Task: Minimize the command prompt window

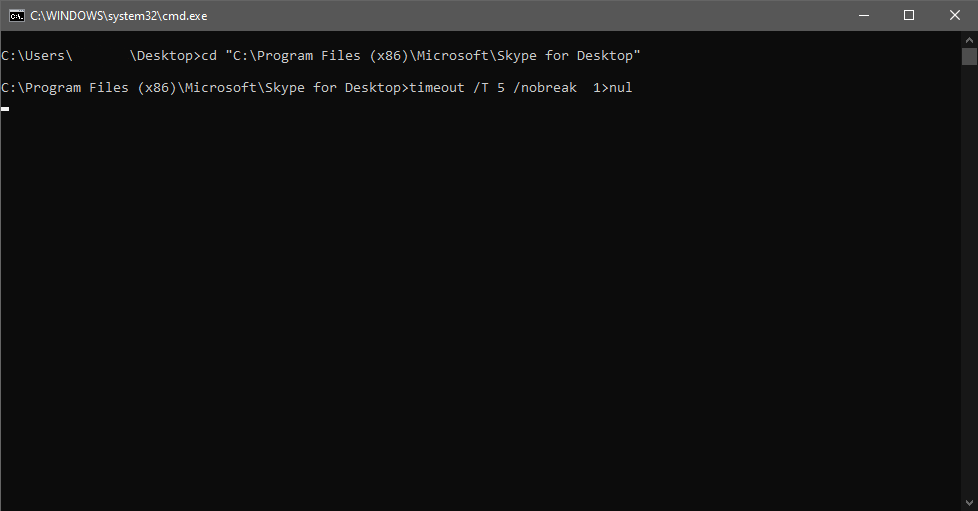Action: tap(864, 16)
